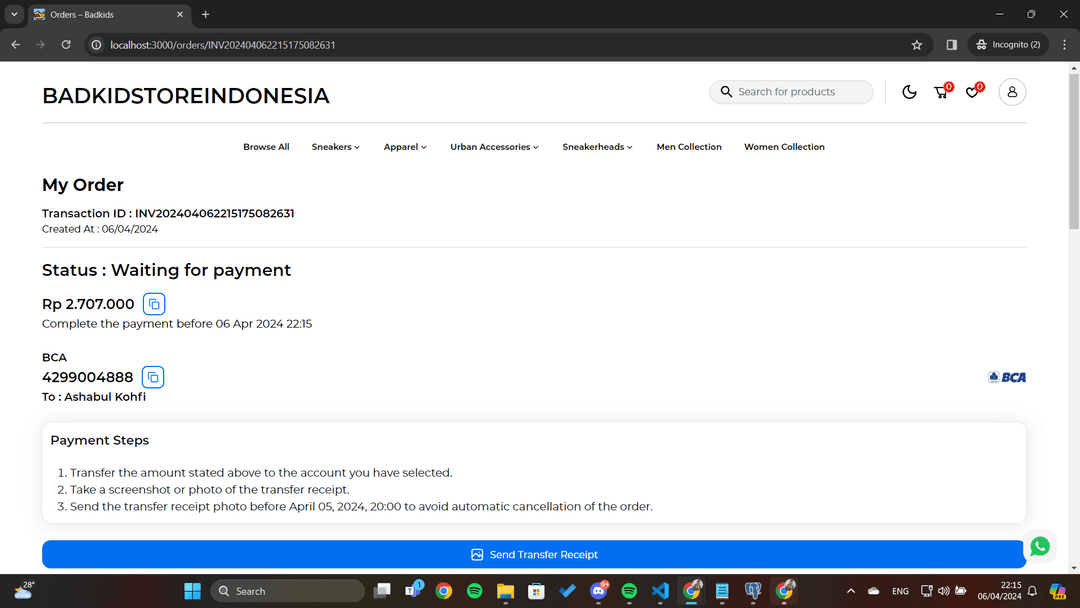Go to Women Collection

tap(784, 147)
